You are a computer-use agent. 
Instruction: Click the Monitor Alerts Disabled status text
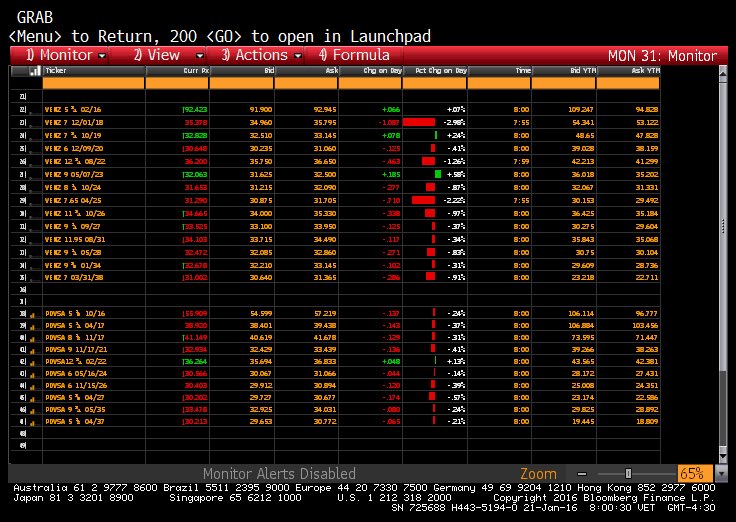[279, 474]
